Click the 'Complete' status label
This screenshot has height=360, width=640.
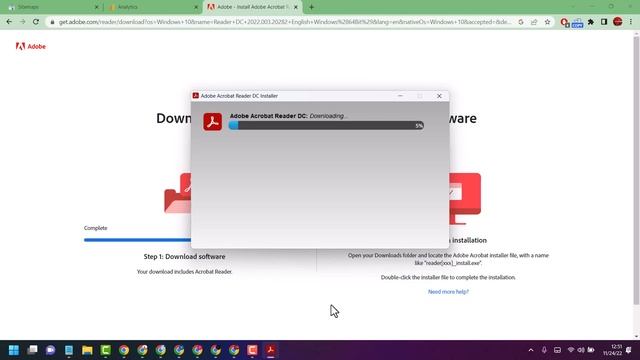(96, 228)
